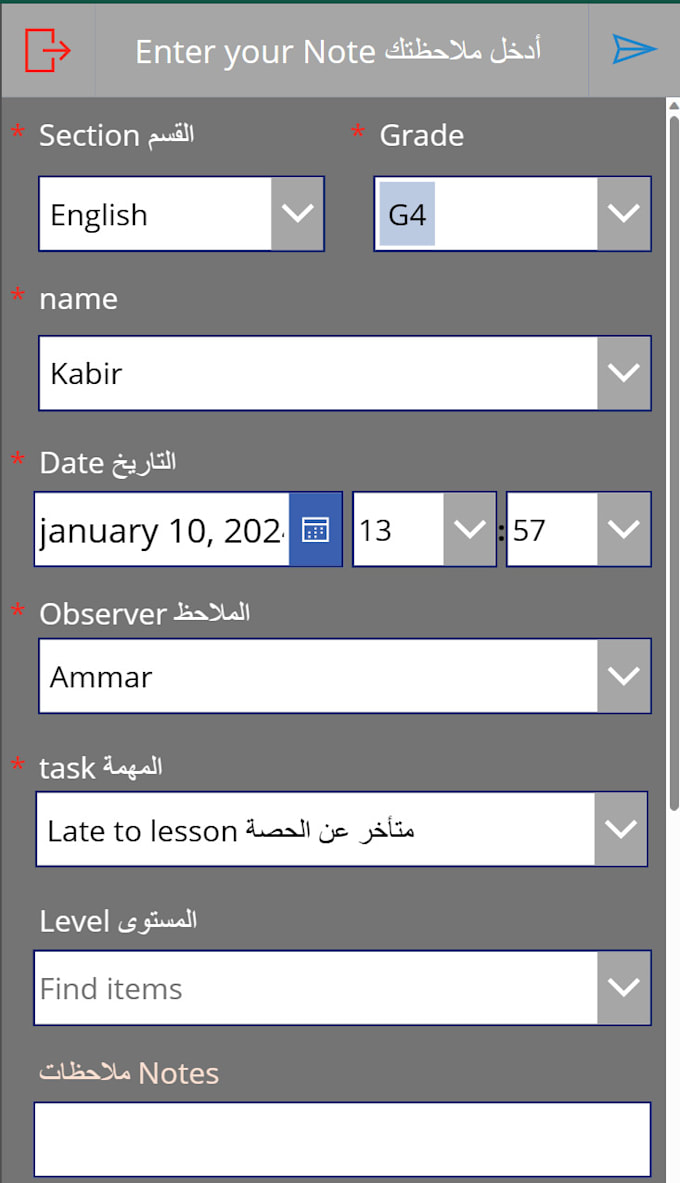Click the Observer dropdown chevron
Screen dimensions: 680x1183
coord(624,675)
